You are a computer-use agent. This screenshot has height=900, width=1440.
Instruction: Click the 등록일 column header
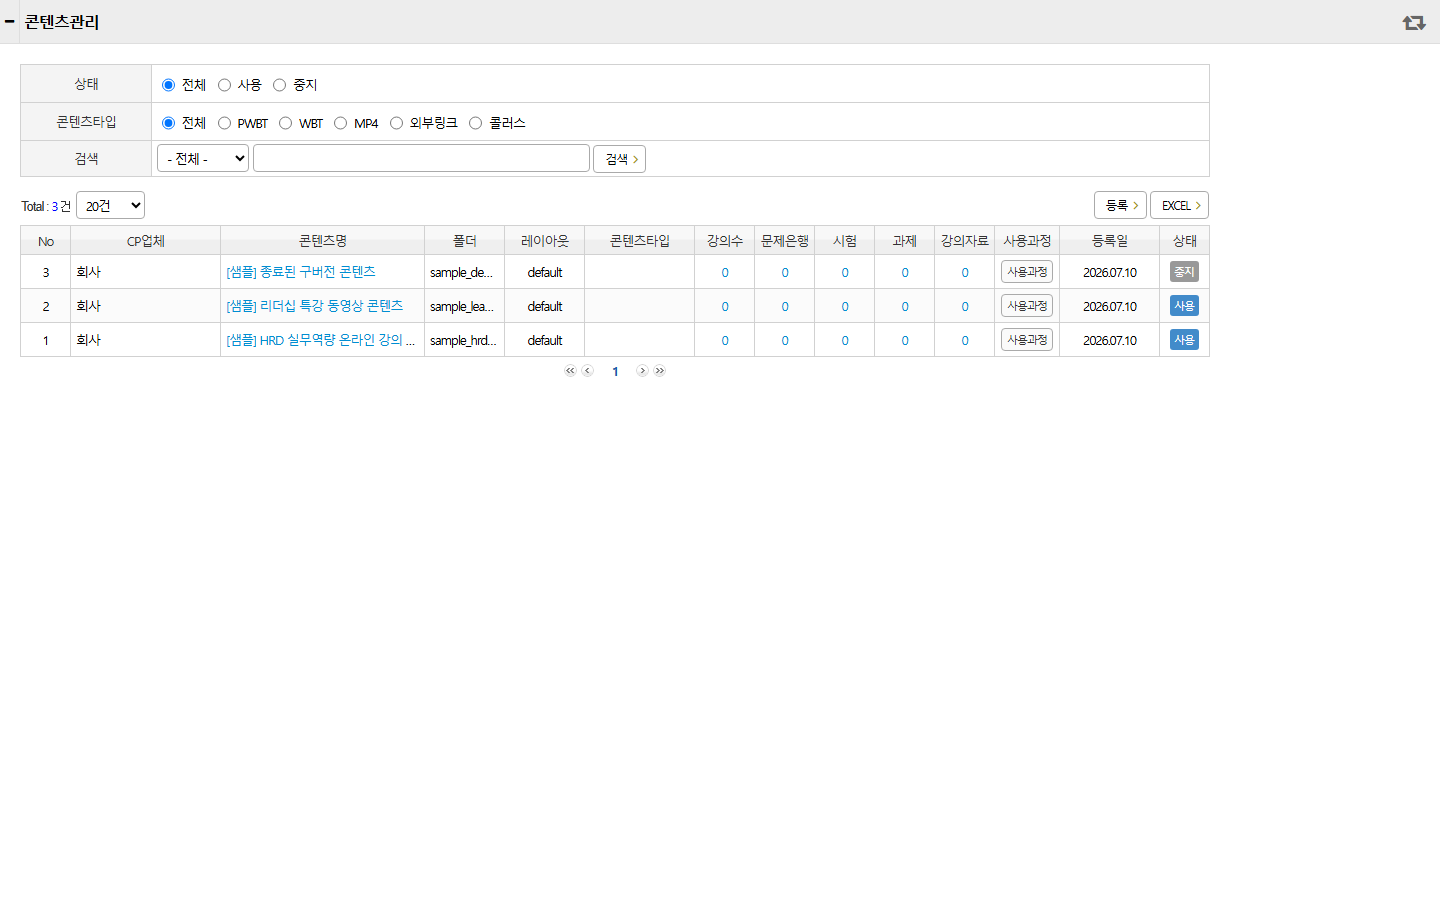(x=1110, y=241)
